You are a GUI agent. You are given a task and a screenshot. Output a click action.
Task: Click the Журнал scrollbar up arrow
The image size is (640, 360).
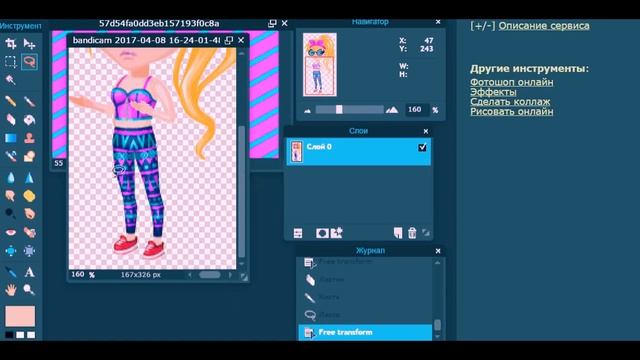(x=438, y=262)
